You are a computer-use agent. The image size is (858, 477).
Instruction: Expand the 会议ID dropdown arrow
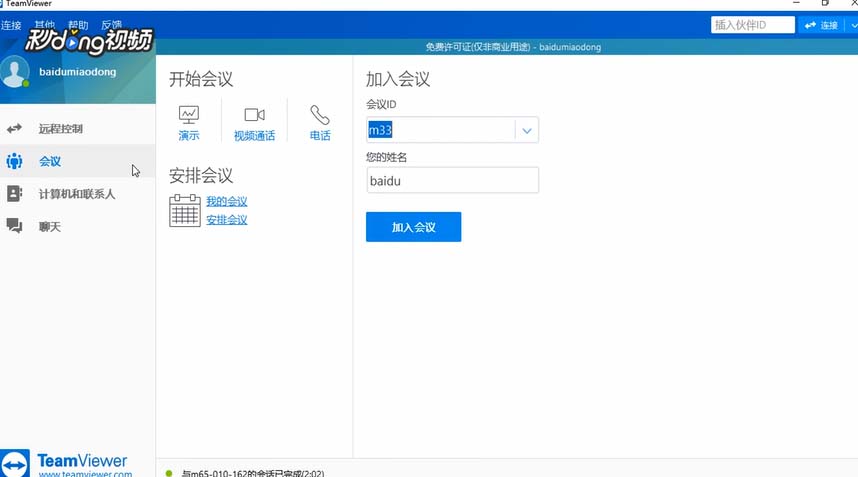(526, 131)
